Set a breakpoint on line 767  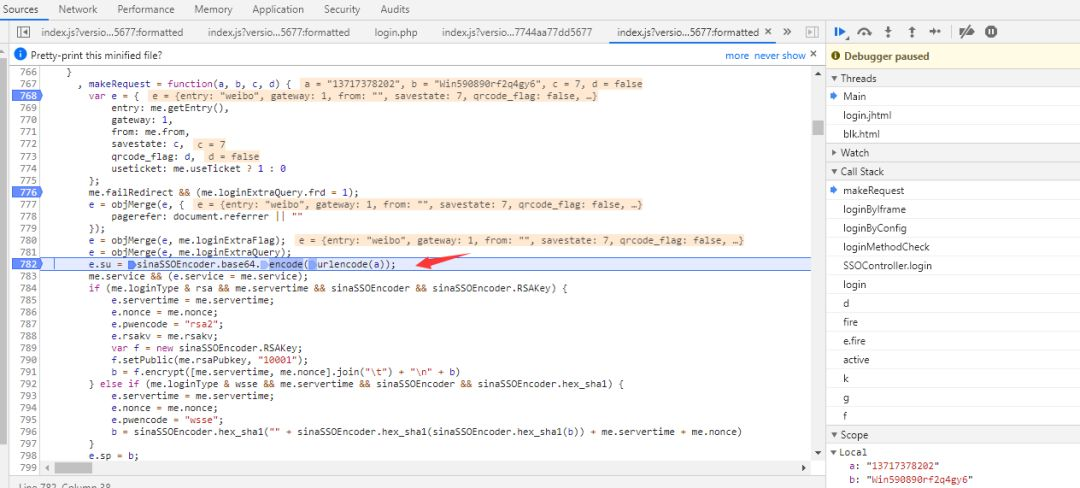[x=28, y=84]
